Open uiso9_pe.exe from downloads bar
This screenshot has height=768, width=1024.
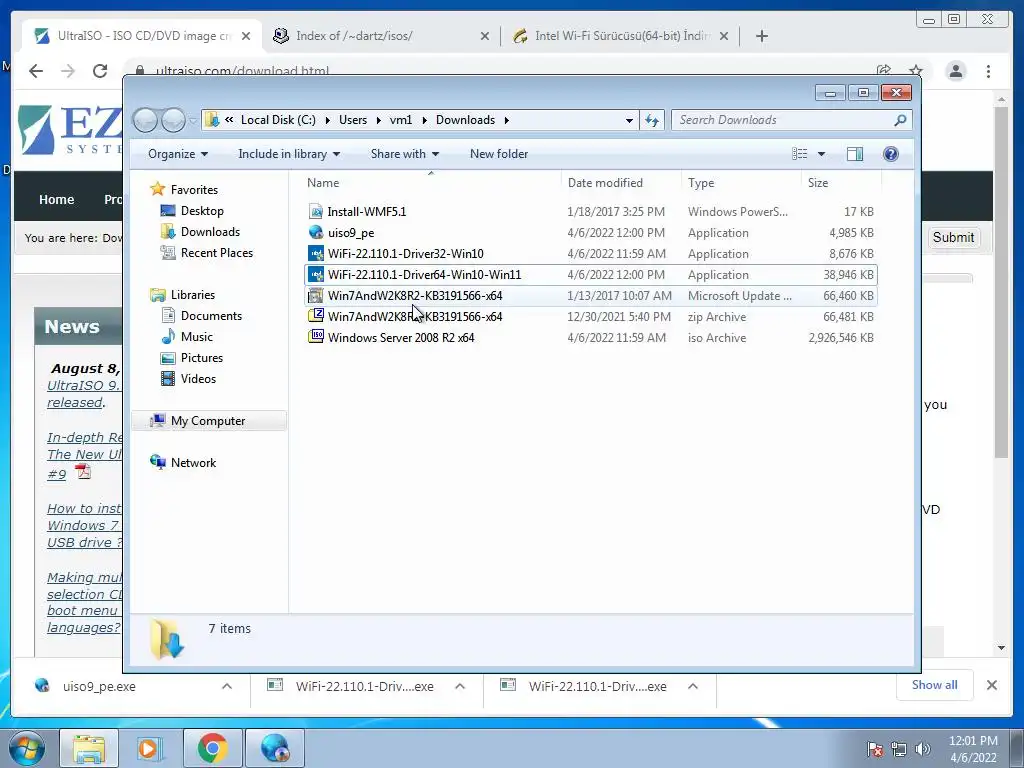(x=99, y=686)
